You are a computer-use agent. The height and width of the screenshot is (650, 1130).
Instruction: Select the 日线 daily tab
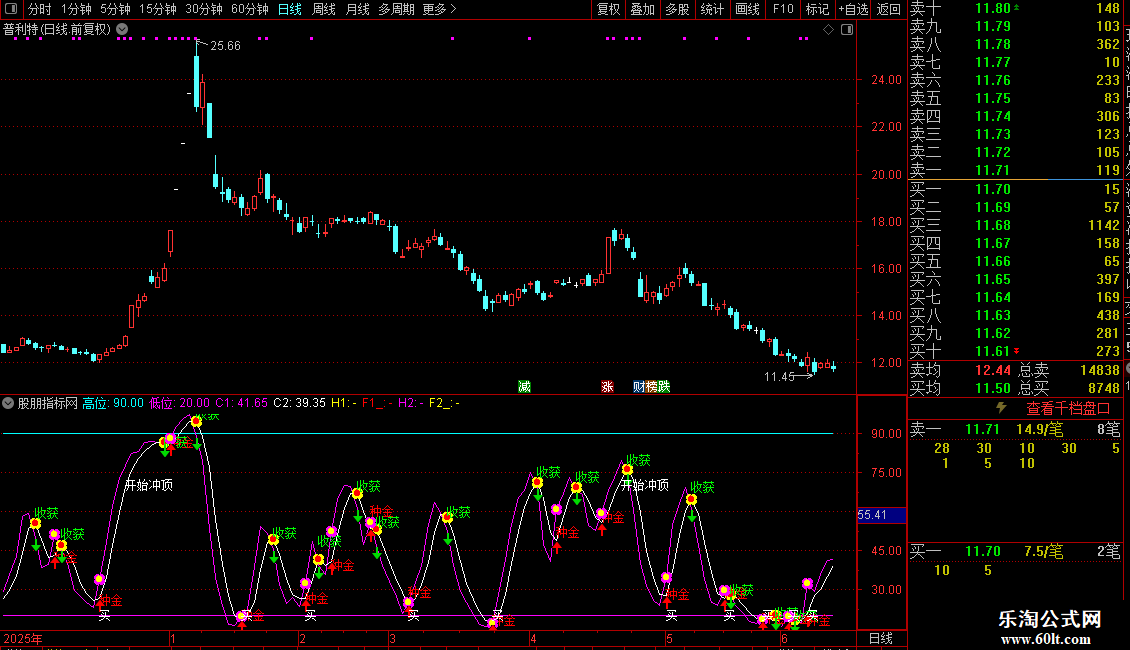(290, 9)
